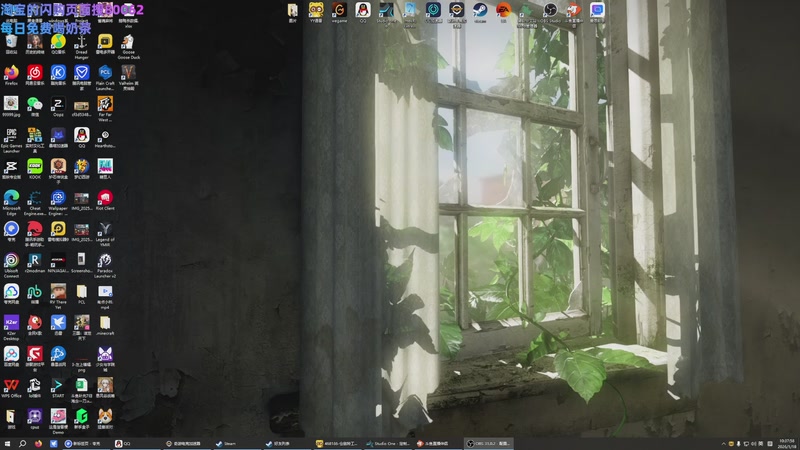Open Paradox Launcher v2 shortcut
This screenshot has height=450, width=800.
pos(105,264)
